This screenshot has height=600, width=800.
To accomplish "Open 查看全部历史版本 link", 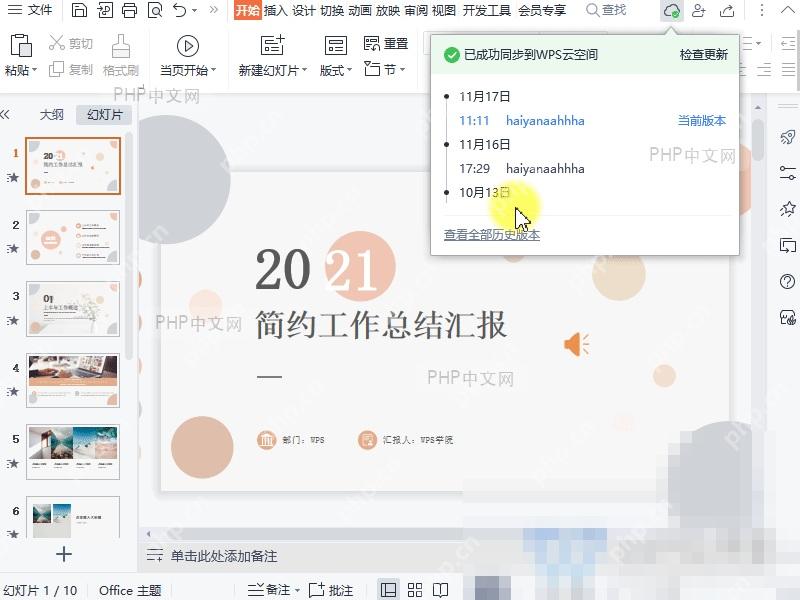I will (x=492, y=235).
